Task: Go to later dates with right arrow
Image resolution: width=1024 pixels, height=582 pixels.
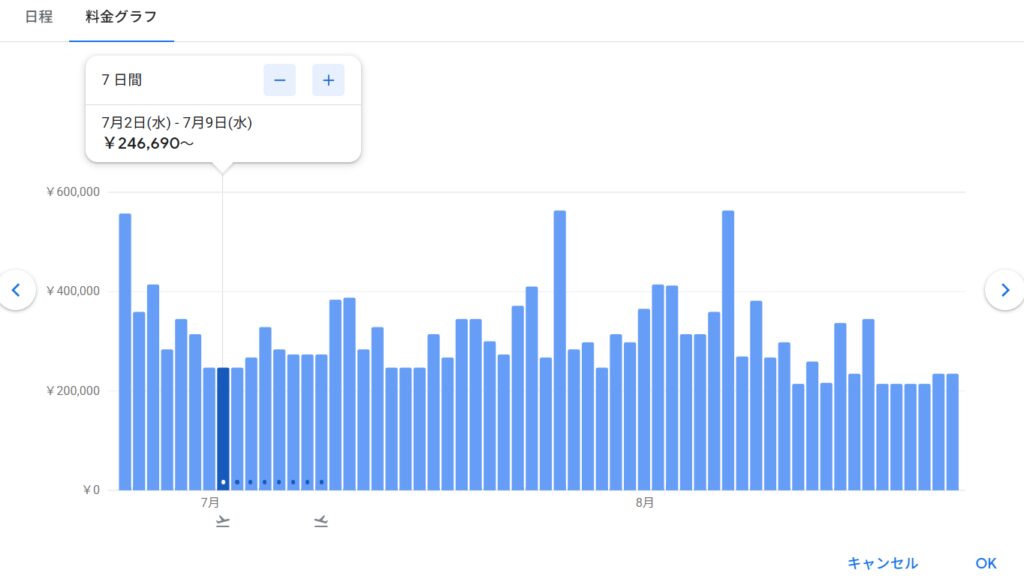Action: 1005,290
